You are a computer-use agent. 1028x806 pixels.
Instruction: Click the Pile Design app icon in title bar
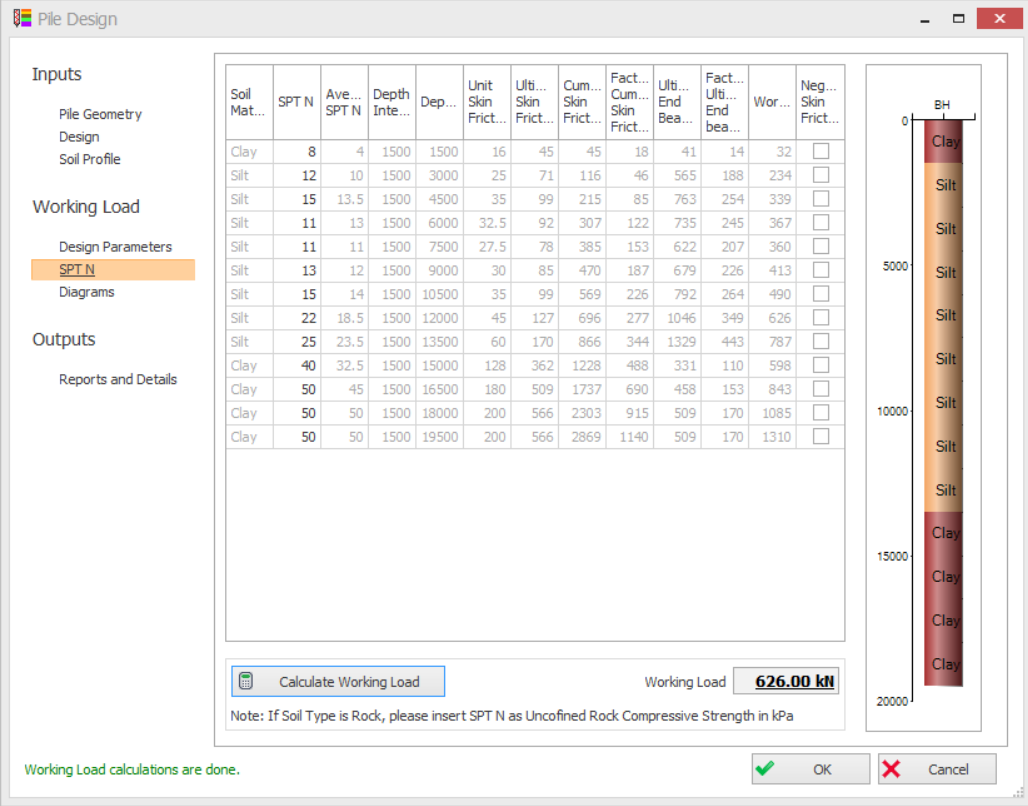point(21,19)
